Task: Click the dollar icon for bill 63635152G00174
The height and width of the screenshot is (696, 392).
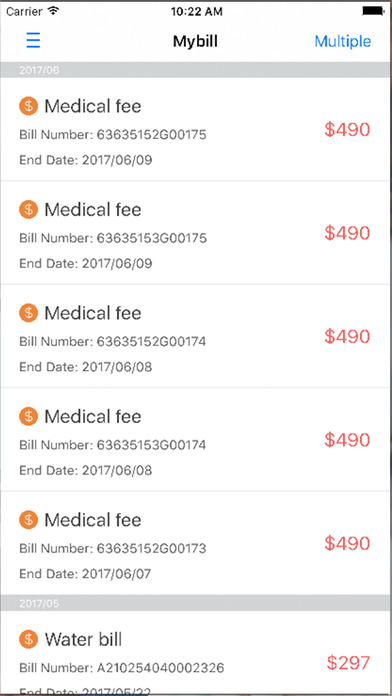Action: click(x=29, y=313)
